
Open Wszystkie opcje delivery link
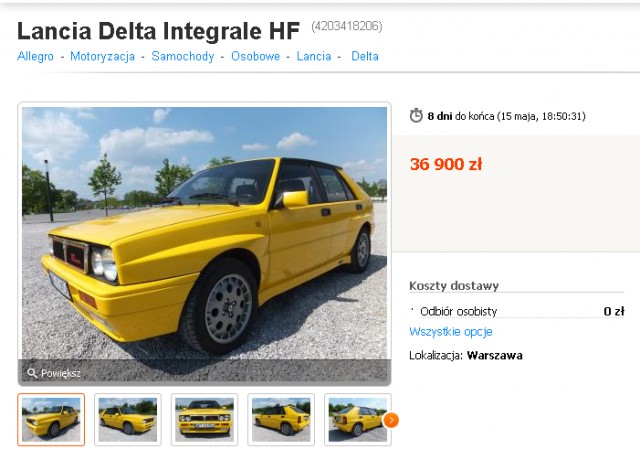tap(451, 332)
